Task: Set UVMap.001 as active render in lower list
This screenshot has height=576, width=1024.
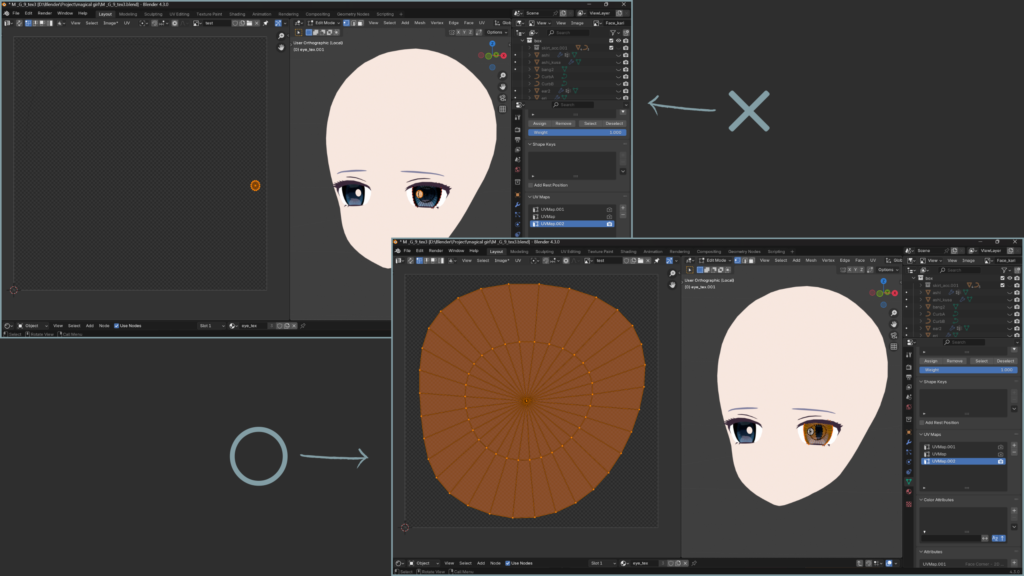Action: 1001,446
